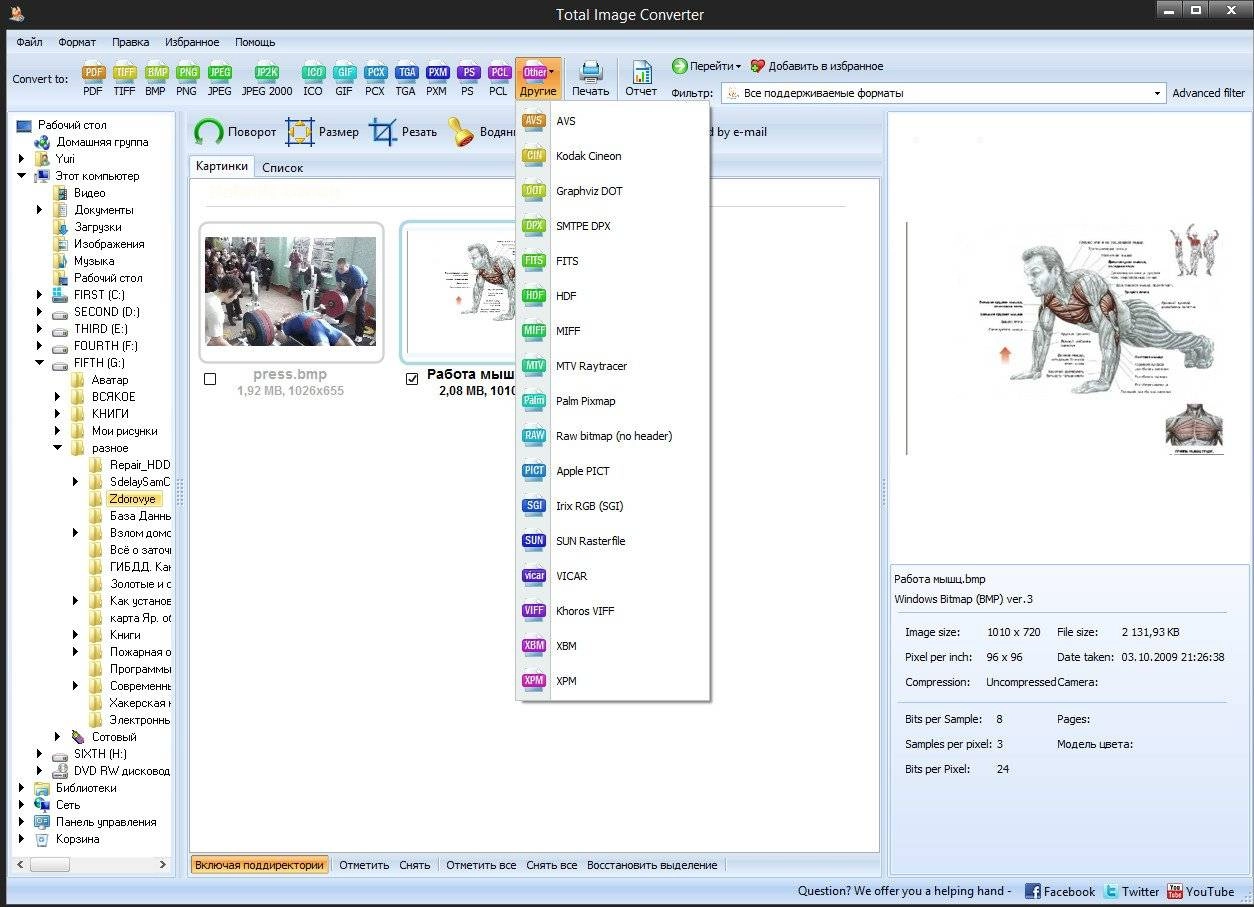This screenshot has height=907, width=1254.
Task: Pick Graphviz DOT format
Action: pos(613,191)
